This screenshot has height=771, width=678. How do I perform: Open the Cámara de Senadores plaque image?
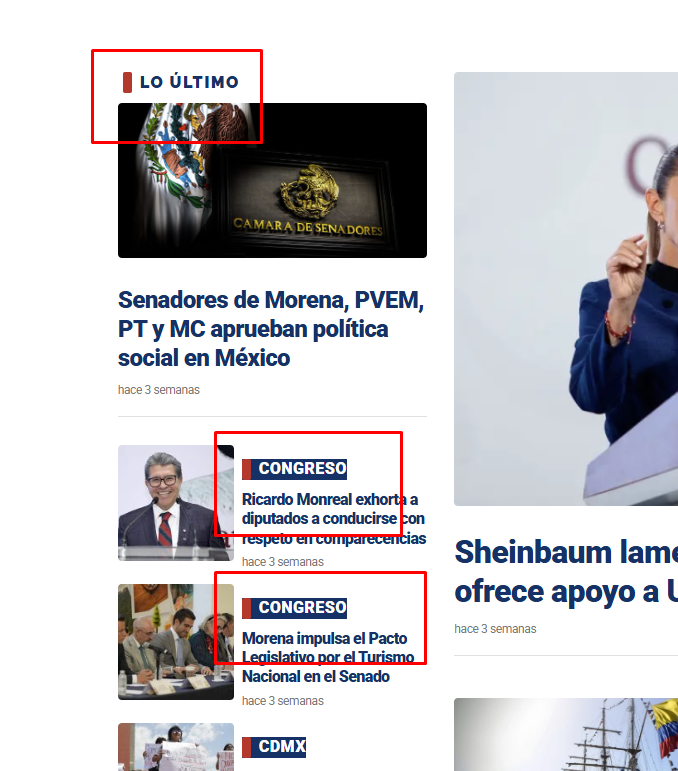tap(272, 180)
